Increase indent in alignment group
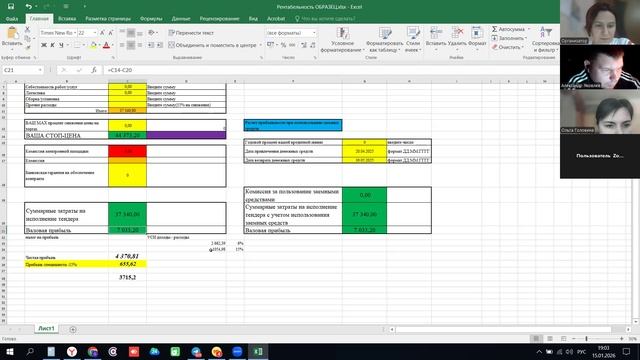The width and height of the screenshot is (640, 360). point(160,45)
